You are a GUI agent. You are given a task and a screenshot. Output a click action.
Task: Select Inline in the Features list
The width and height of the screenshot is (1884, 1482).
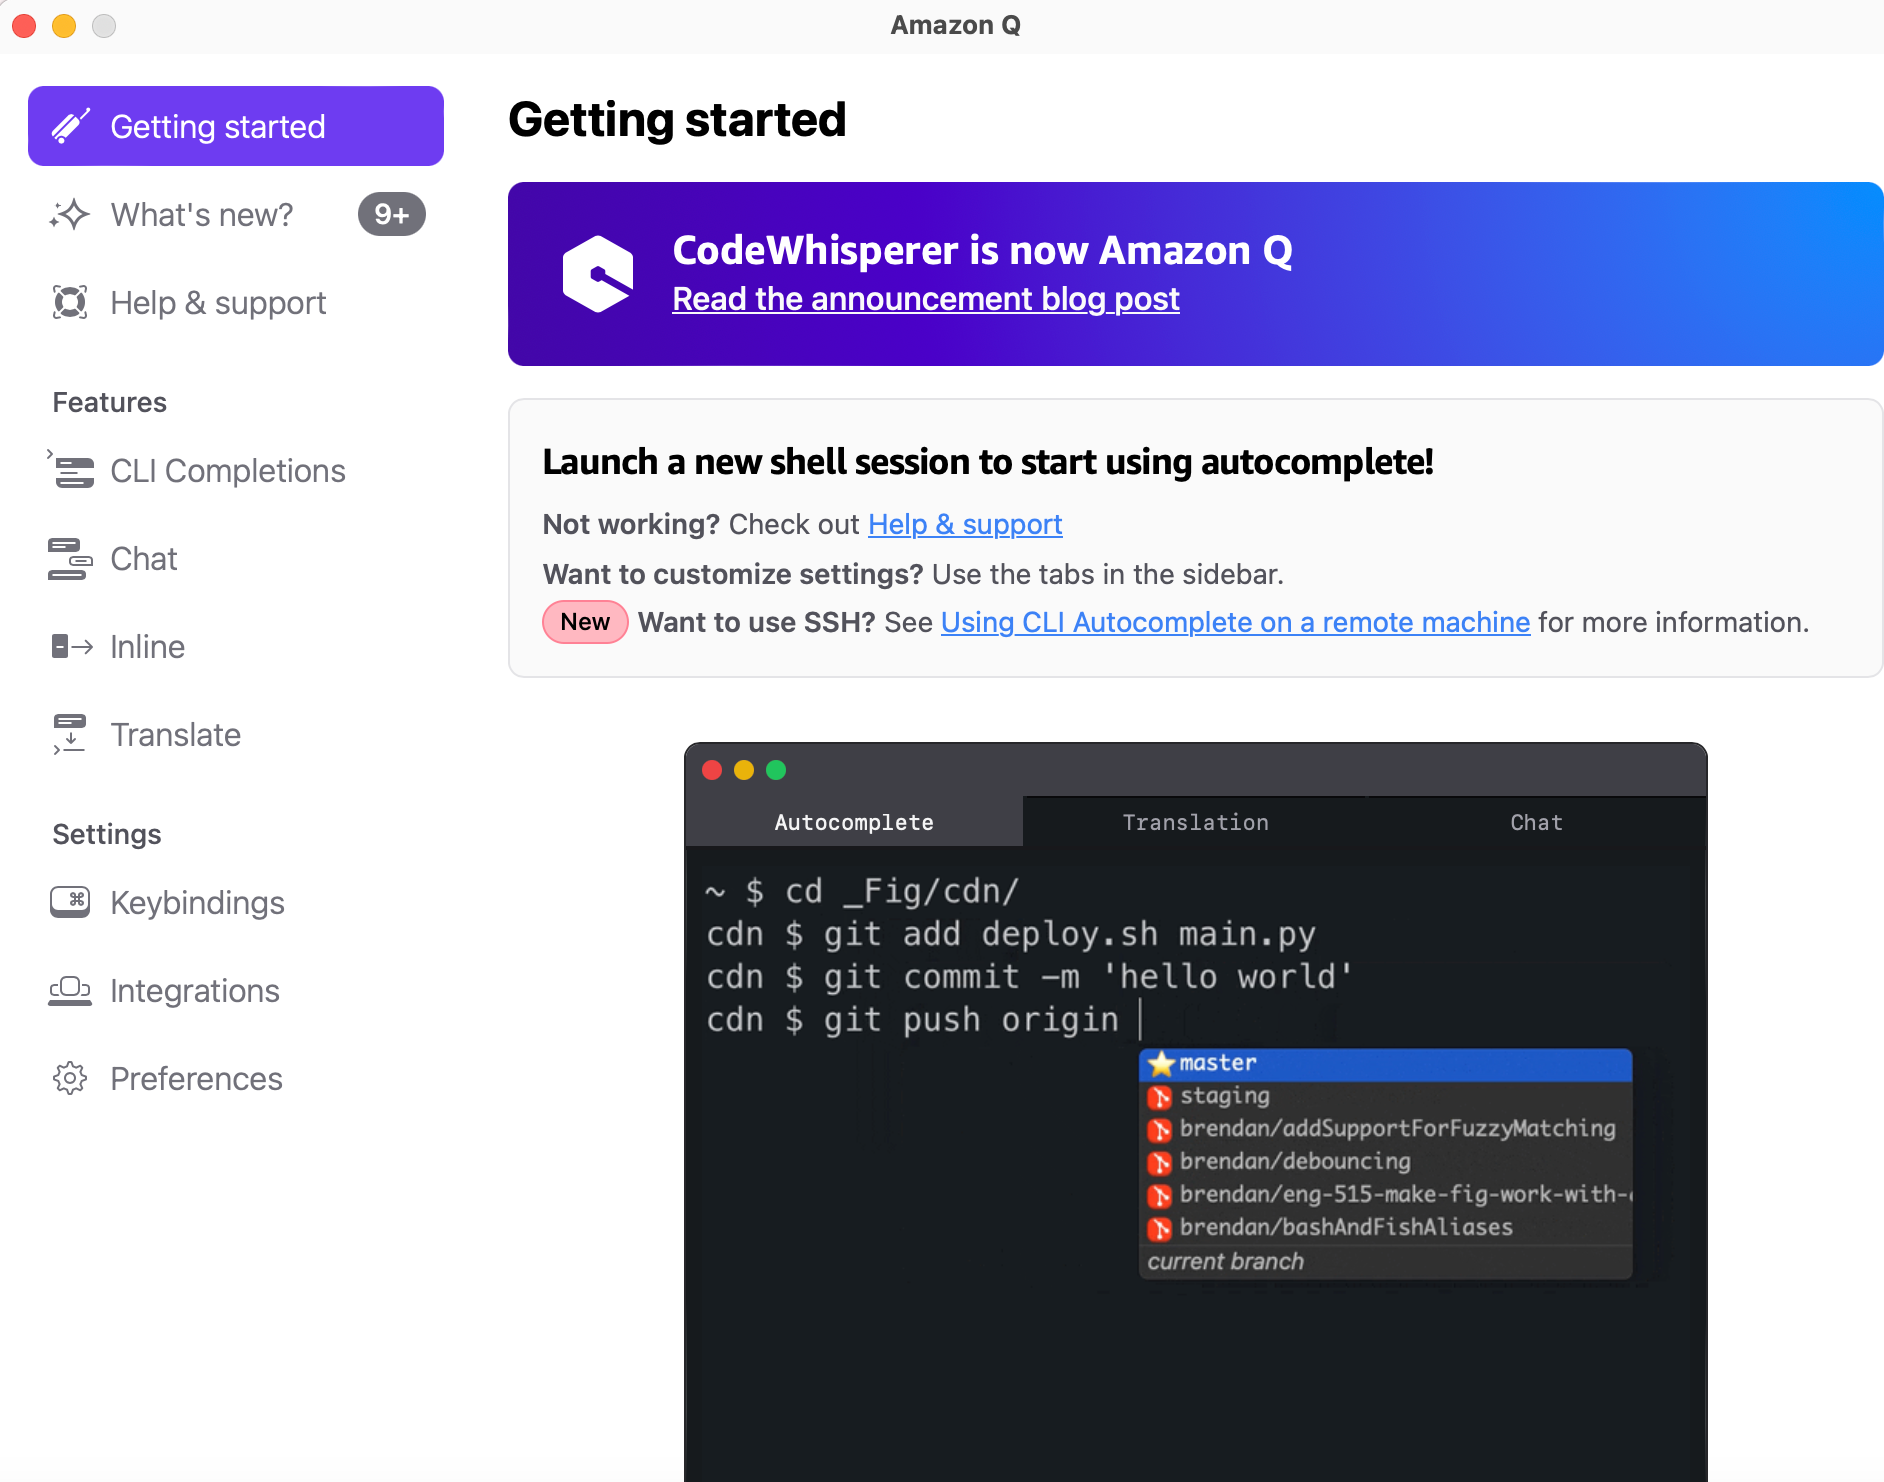pyautogui.click(x=236, y=646)
